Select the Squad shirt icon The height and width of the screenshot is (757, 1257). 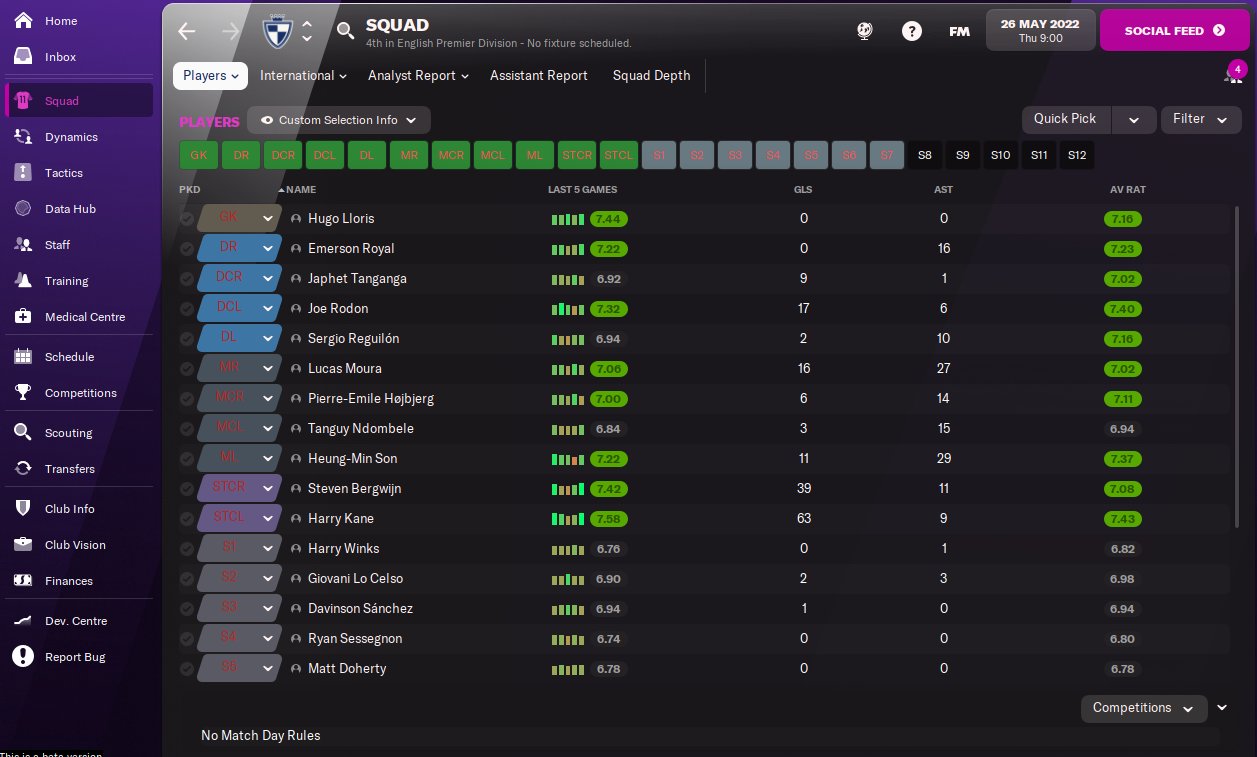coord(23,101)
